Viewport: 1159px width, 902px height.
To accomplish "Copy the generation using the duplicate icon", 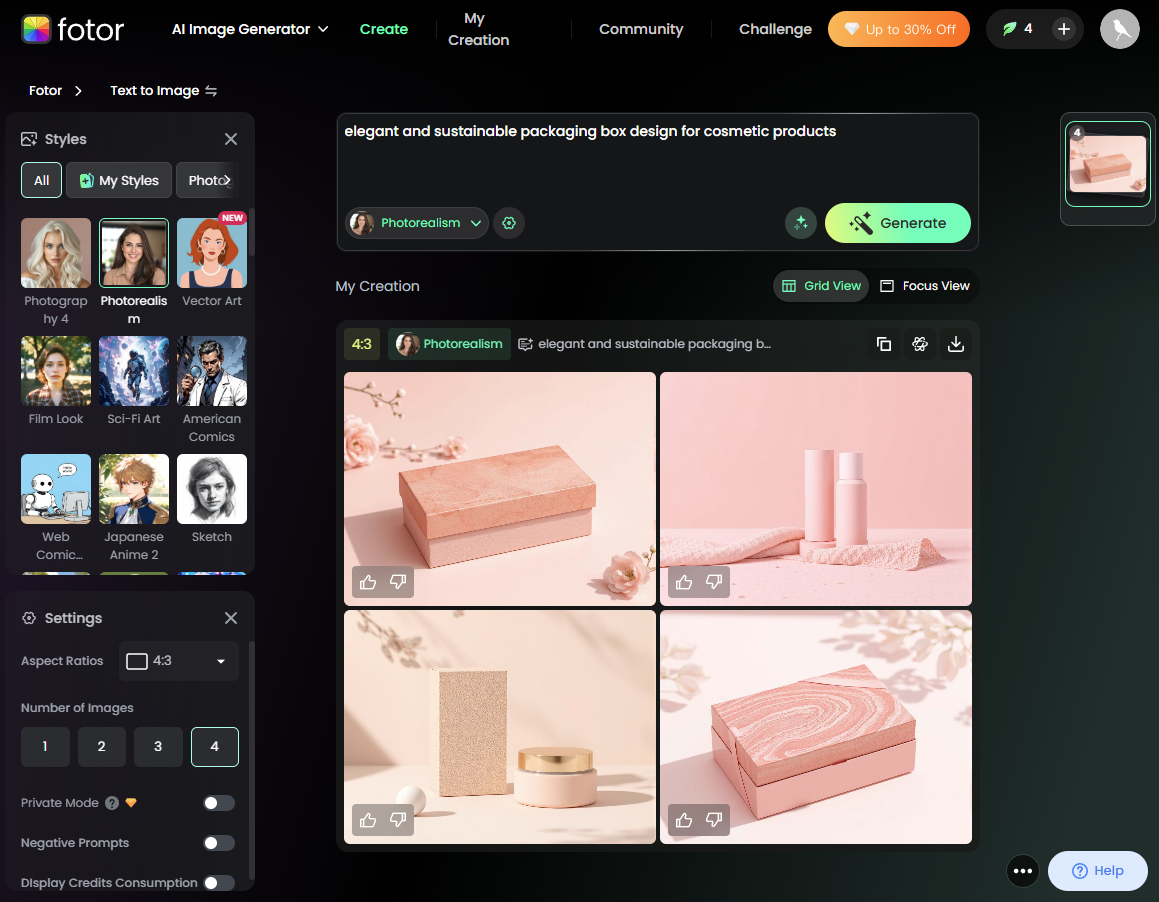I will click(x=884, y=344).
